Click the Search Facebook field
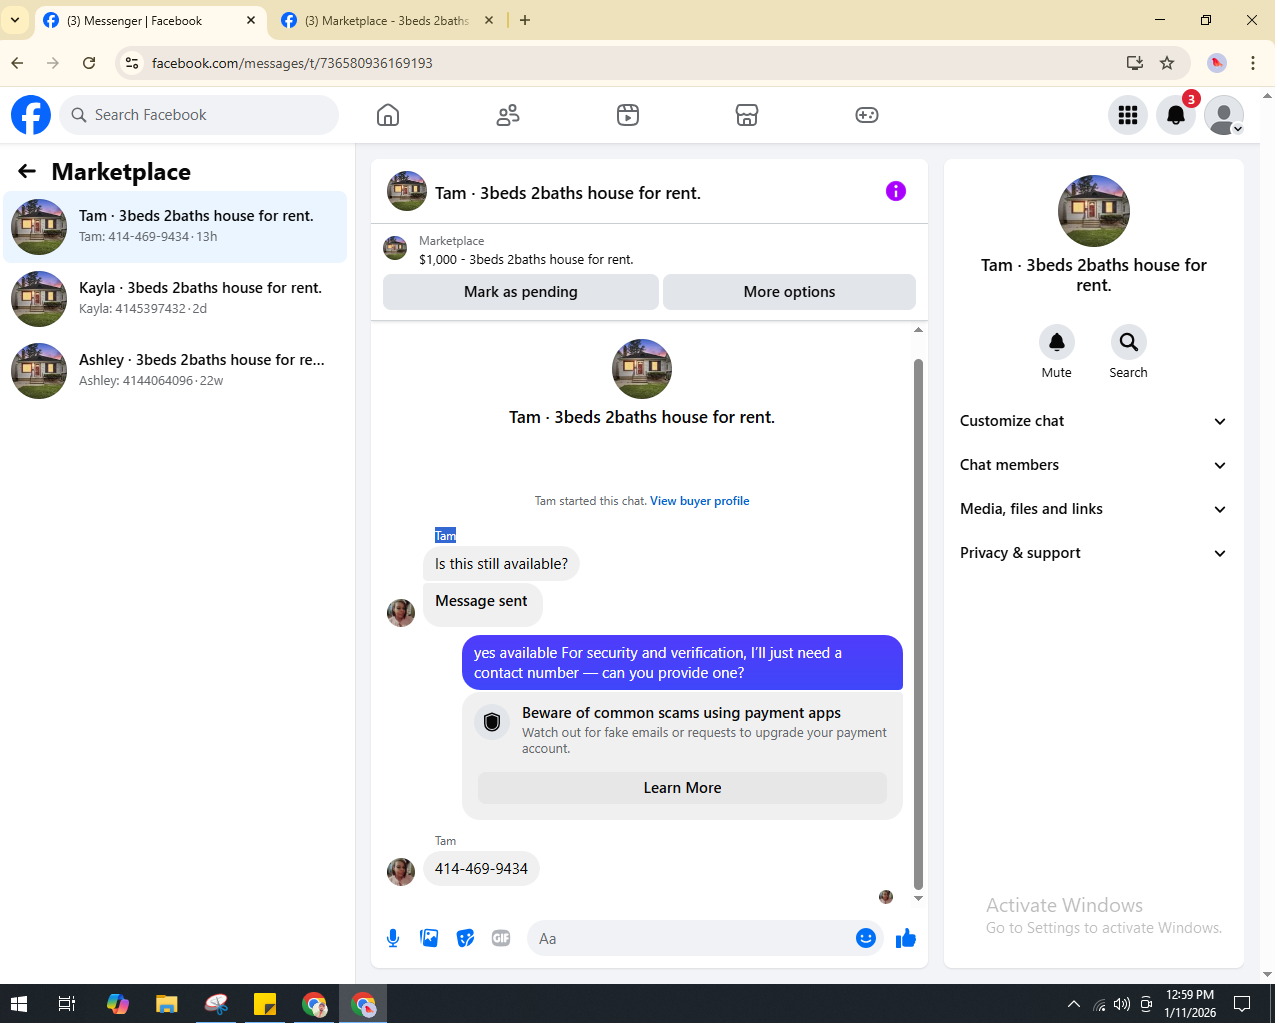The image size is (1275, 1023). 199,115
